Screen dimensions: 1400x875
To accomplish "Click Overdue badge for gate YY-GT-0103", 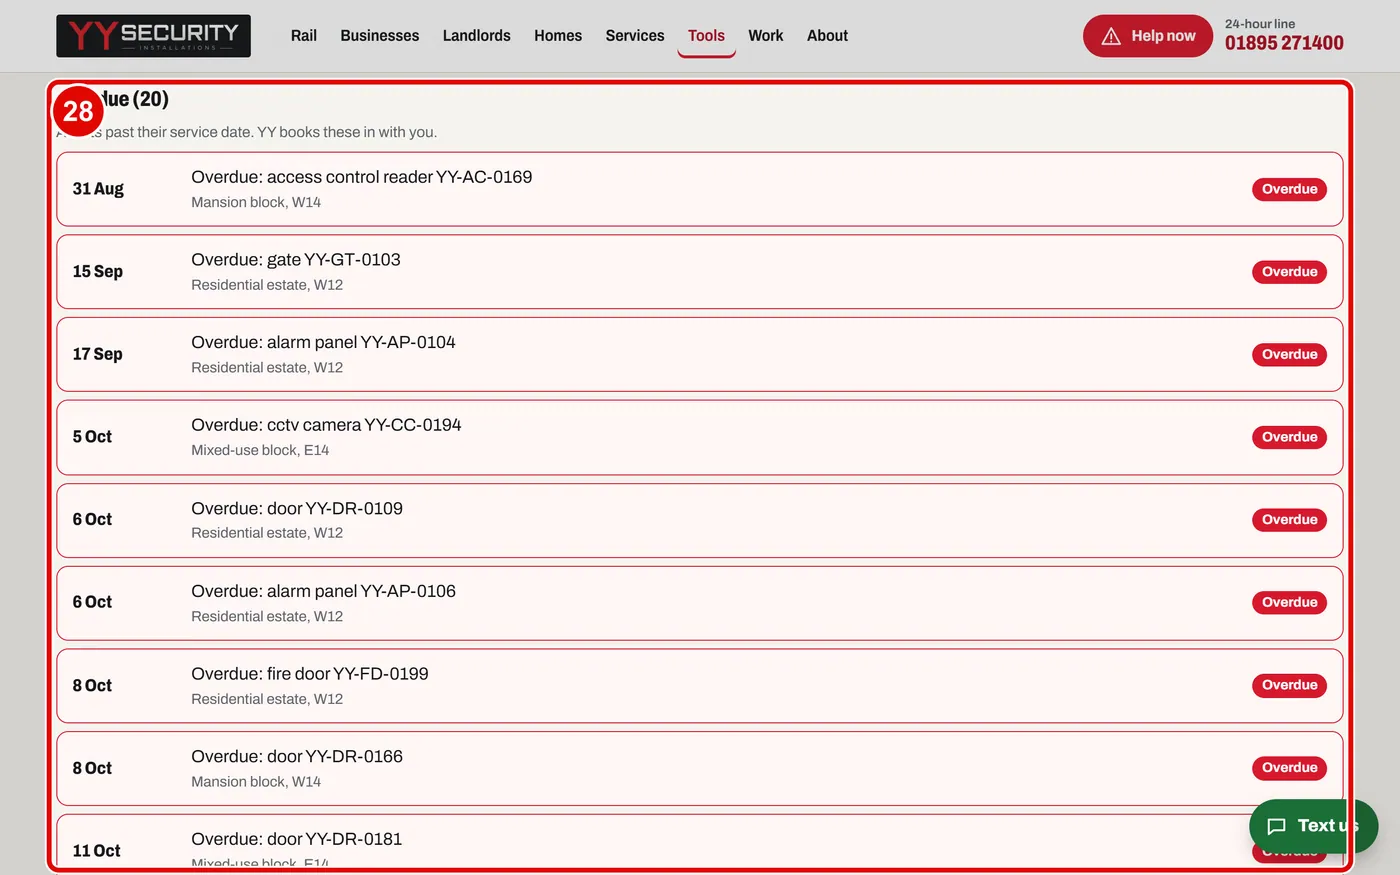I will pos(1289,272).
